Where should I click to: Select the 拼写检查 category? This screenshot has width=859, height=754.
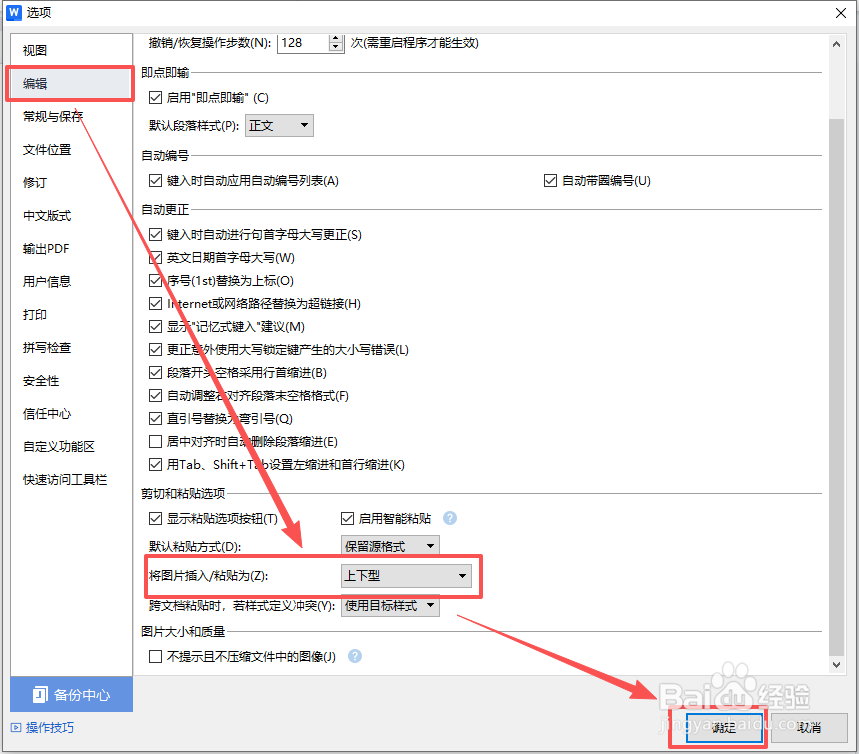click(x=71, y=347)
